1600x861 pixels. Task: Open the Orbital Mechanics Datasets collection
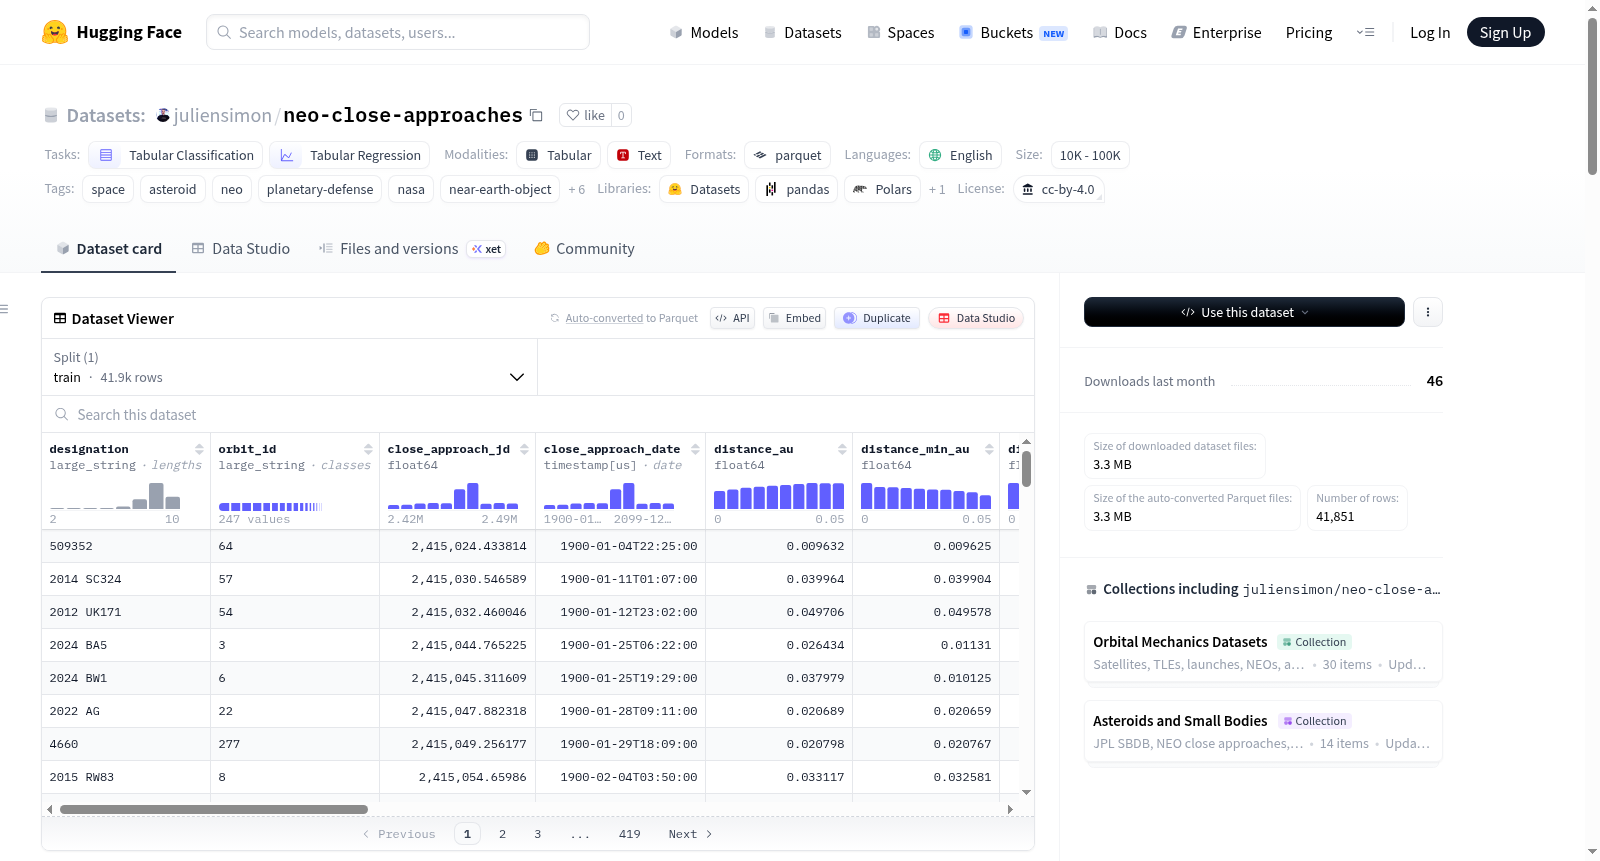pos(1263,652)
